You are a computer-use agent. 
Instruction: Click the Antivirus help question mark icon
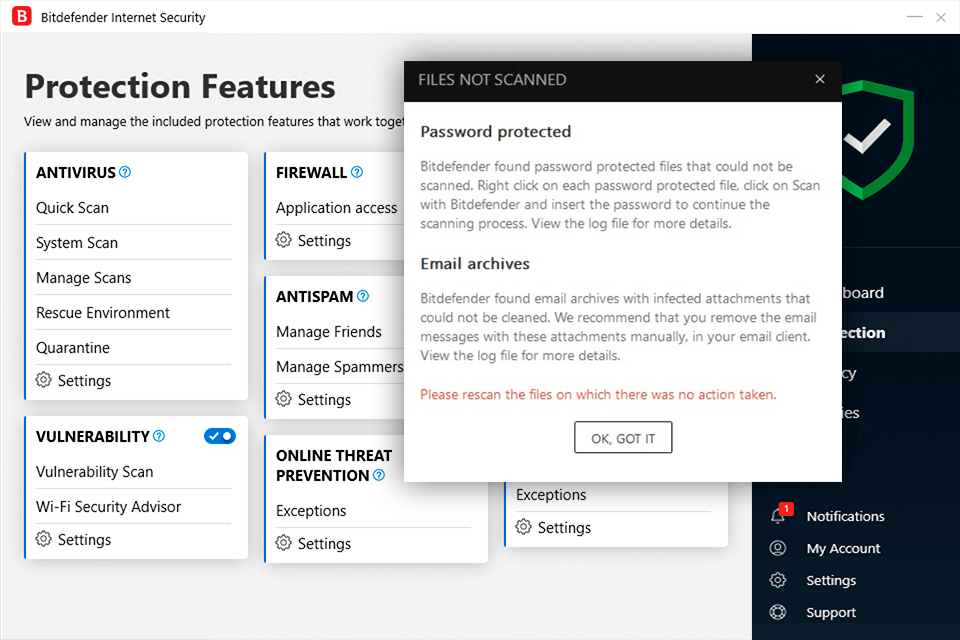tap(125, 172)
